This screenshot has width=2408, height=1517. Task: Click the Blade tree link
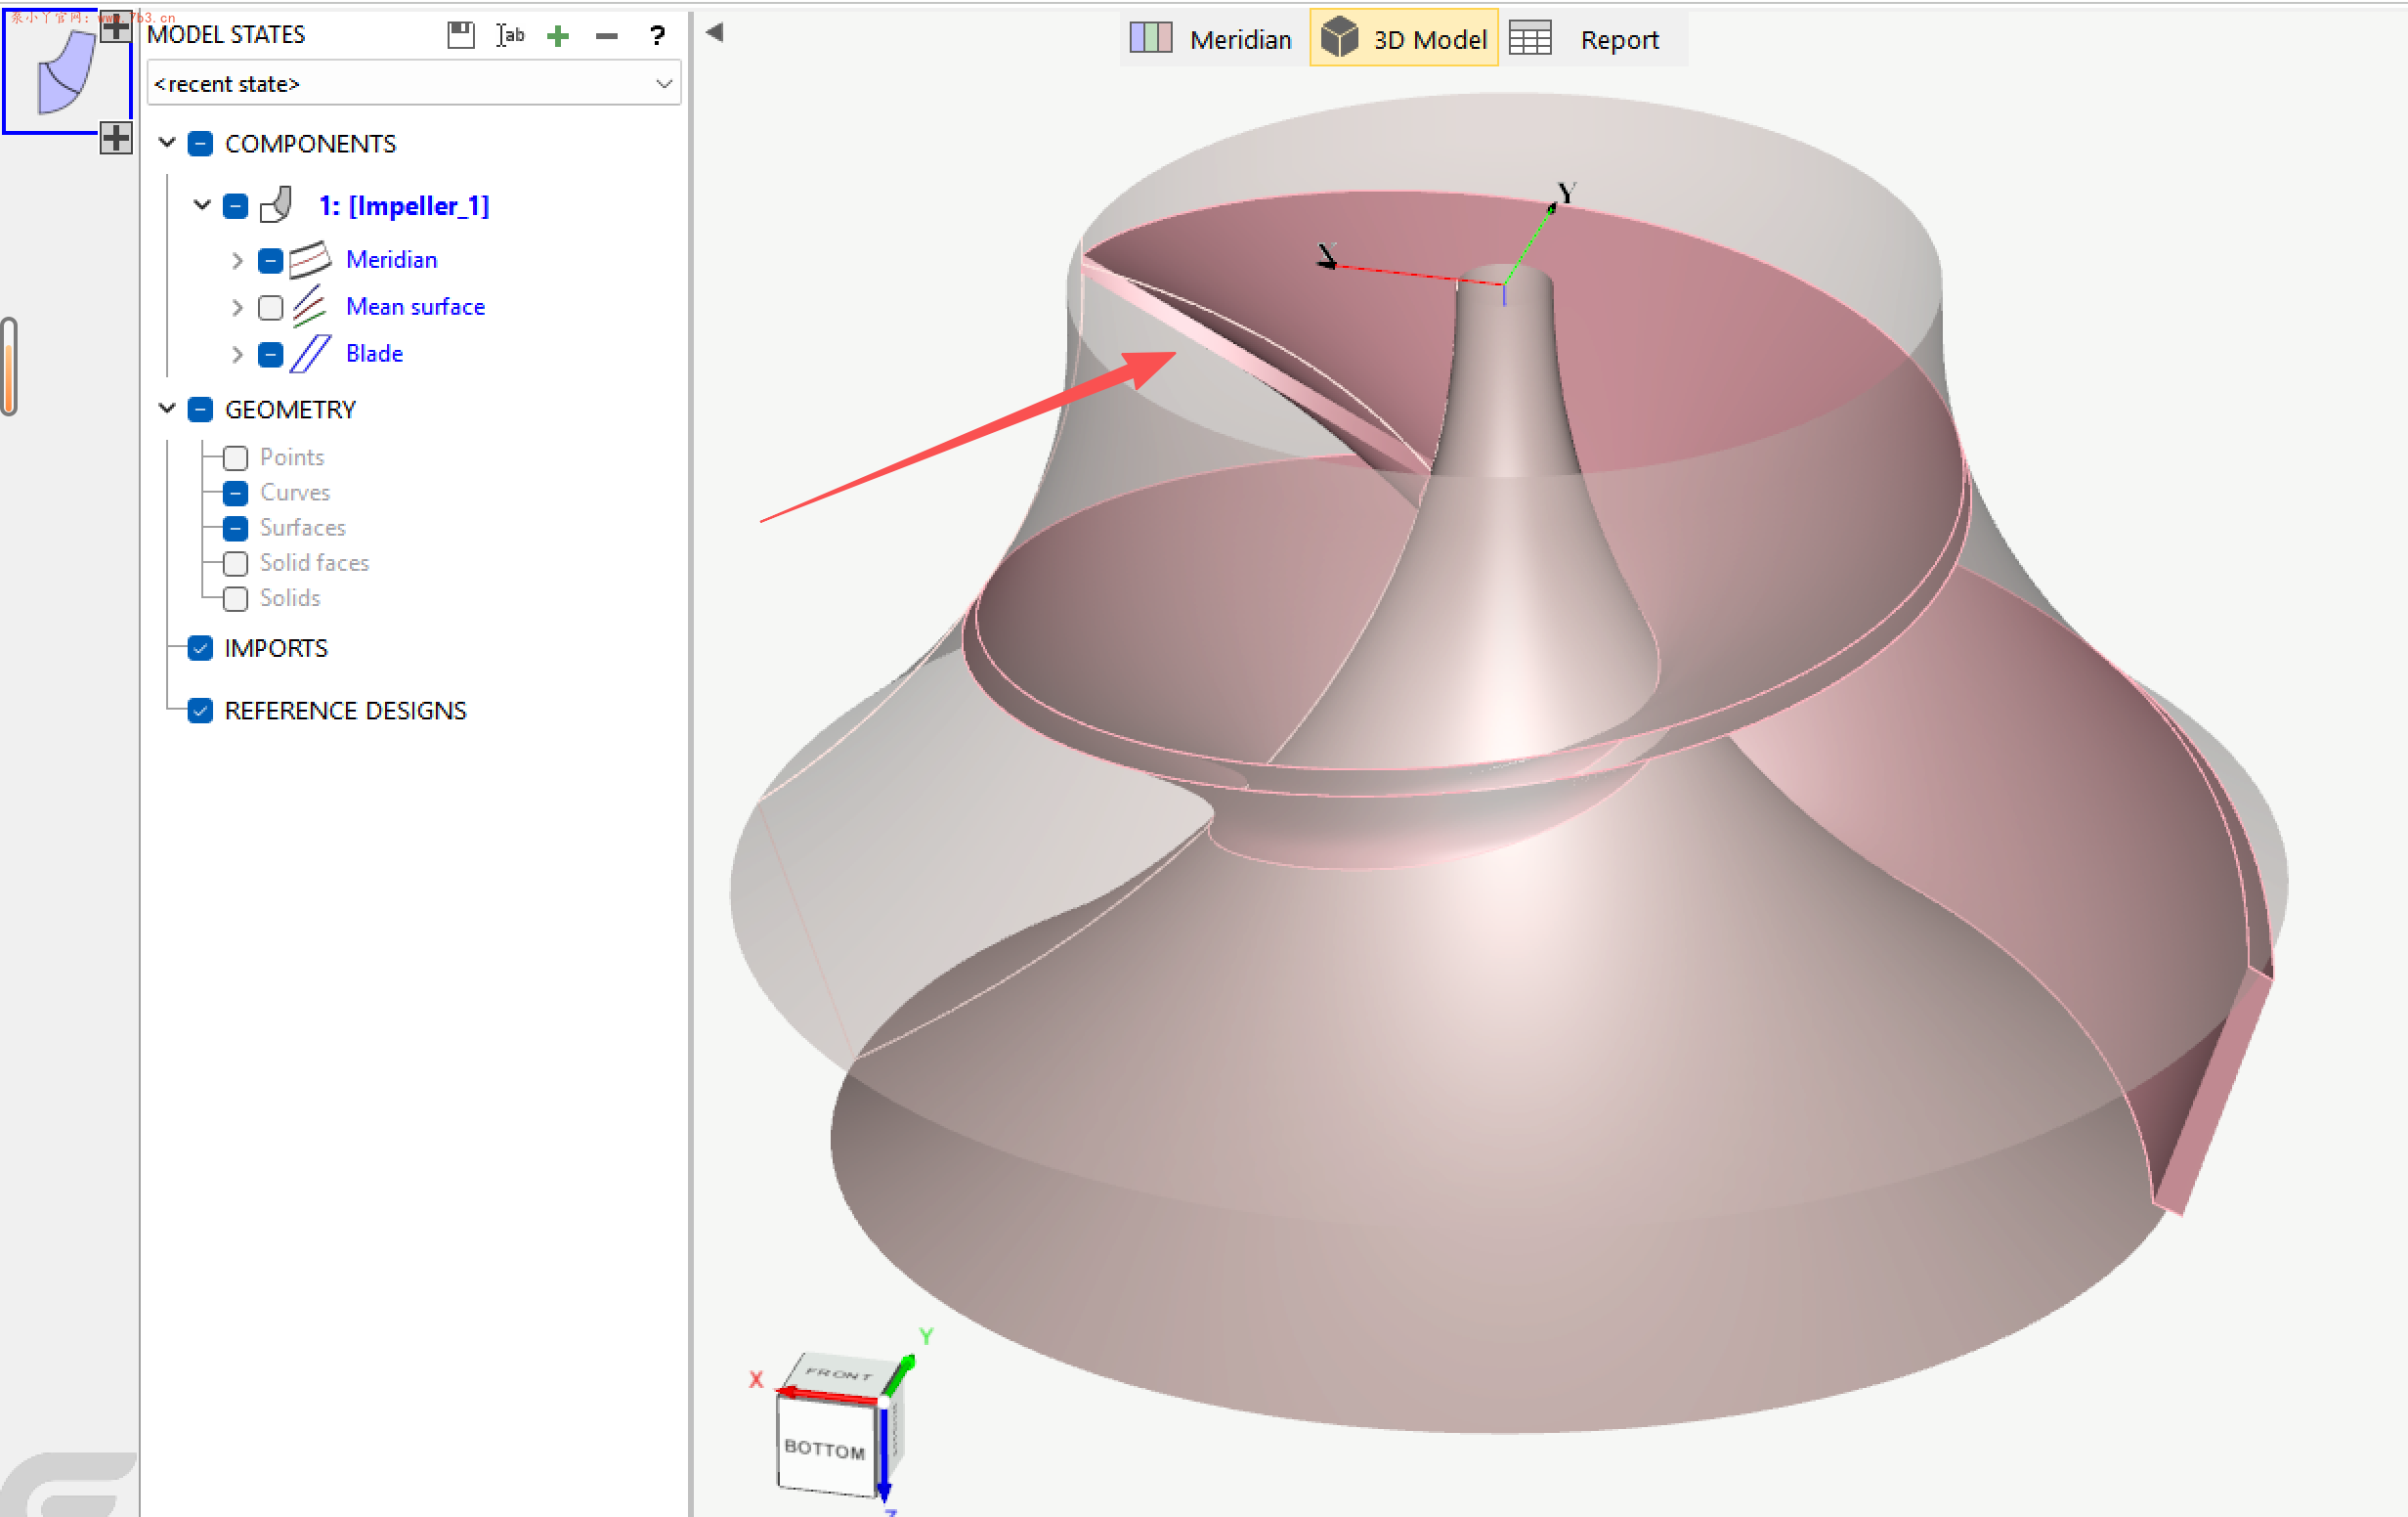374,354
